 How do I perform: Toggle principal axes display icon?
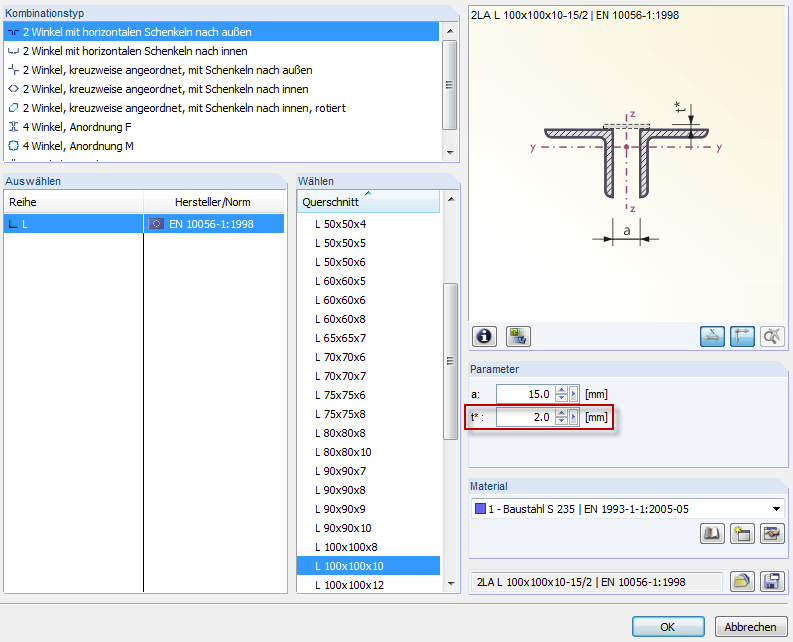coord(742,336)
